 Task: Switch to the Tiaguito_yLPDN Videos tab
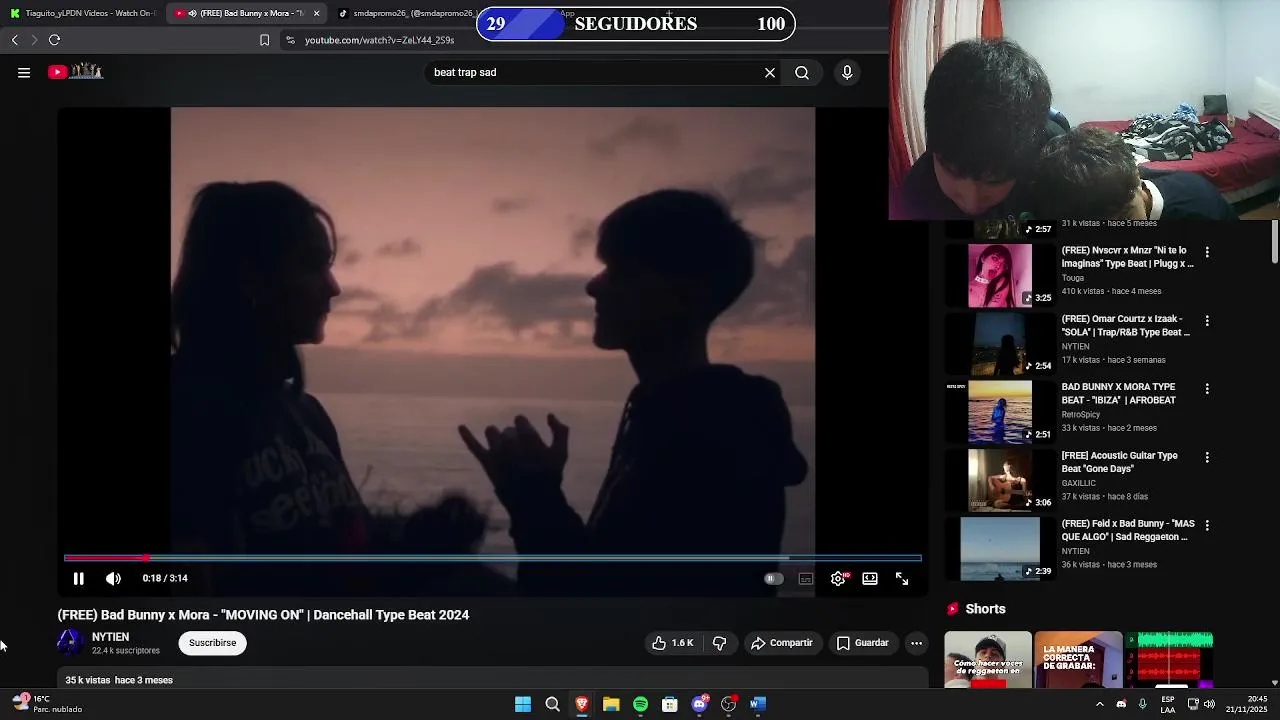82,13
